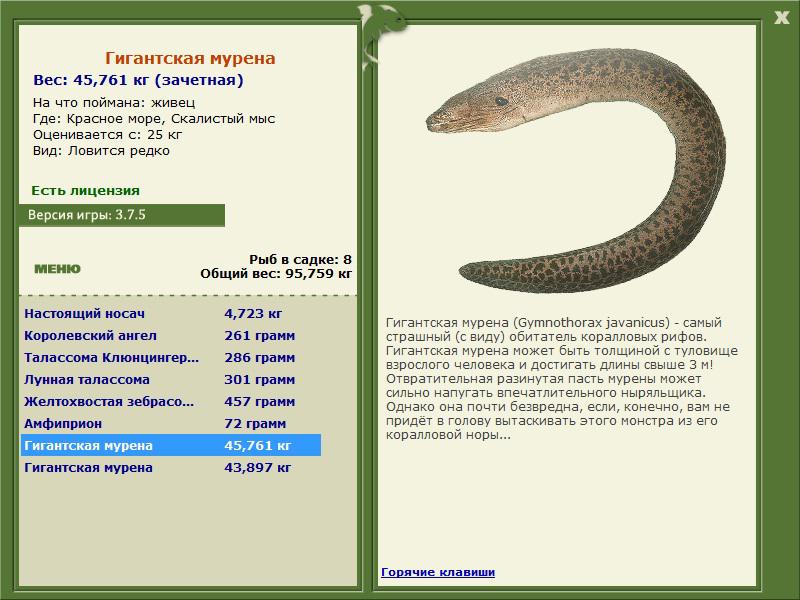The height and width of the screenshot is (600, 800).
Task: Open the МЕНЮ button
Action: (x=57, y=269)
